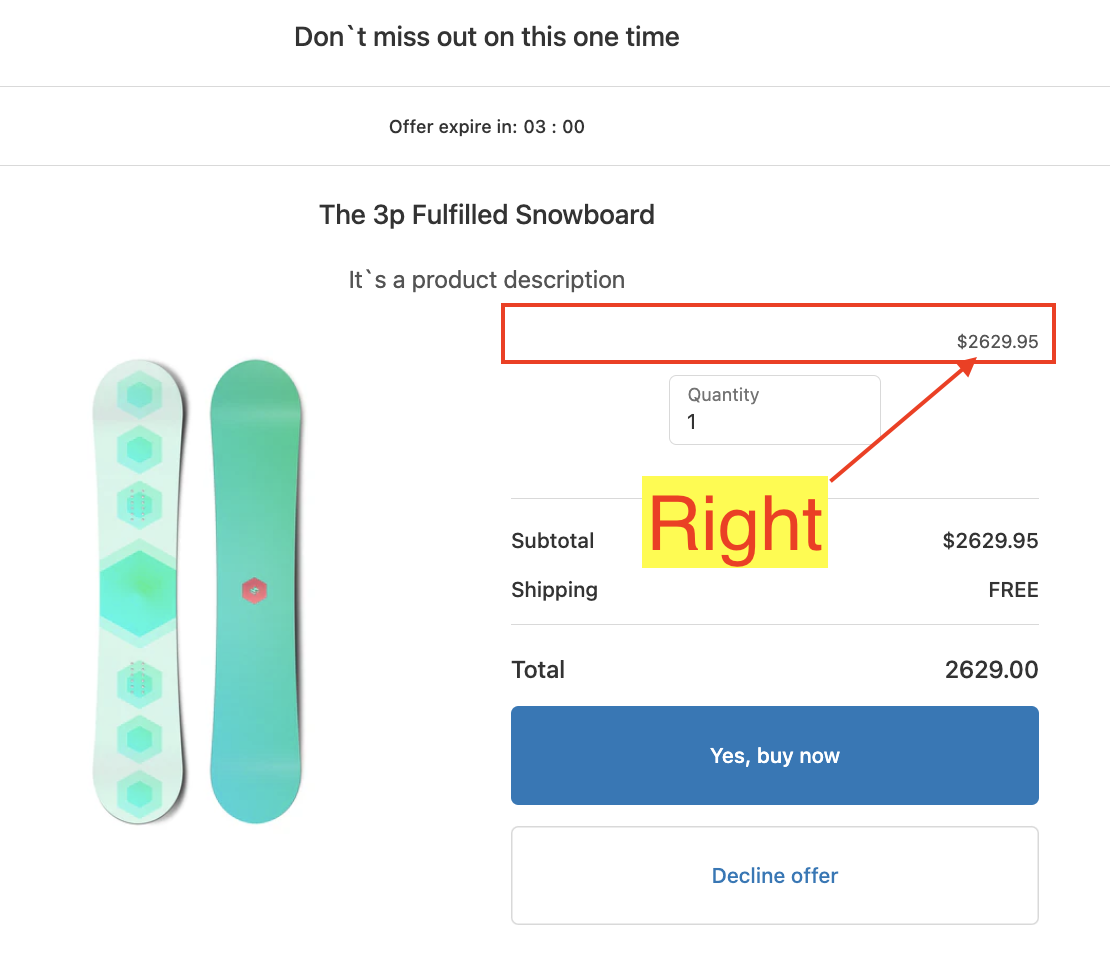This screenshot has width=1110, height=962.
Task: Click the product description text
Action: (487, 280)
